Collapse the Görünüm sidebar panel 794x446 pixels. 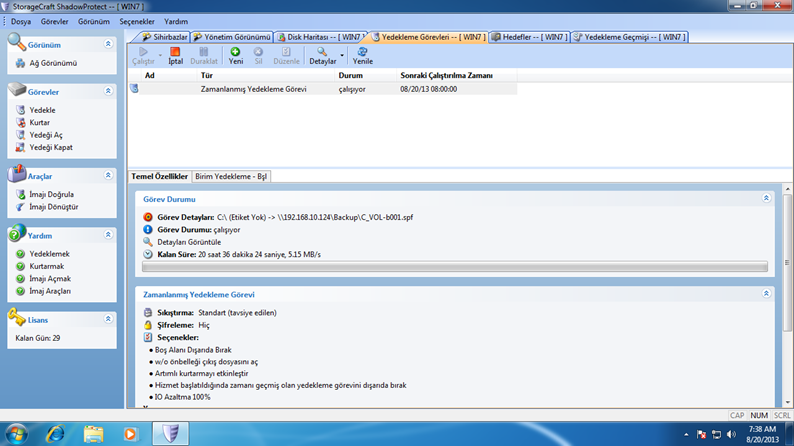pos(108,44)
